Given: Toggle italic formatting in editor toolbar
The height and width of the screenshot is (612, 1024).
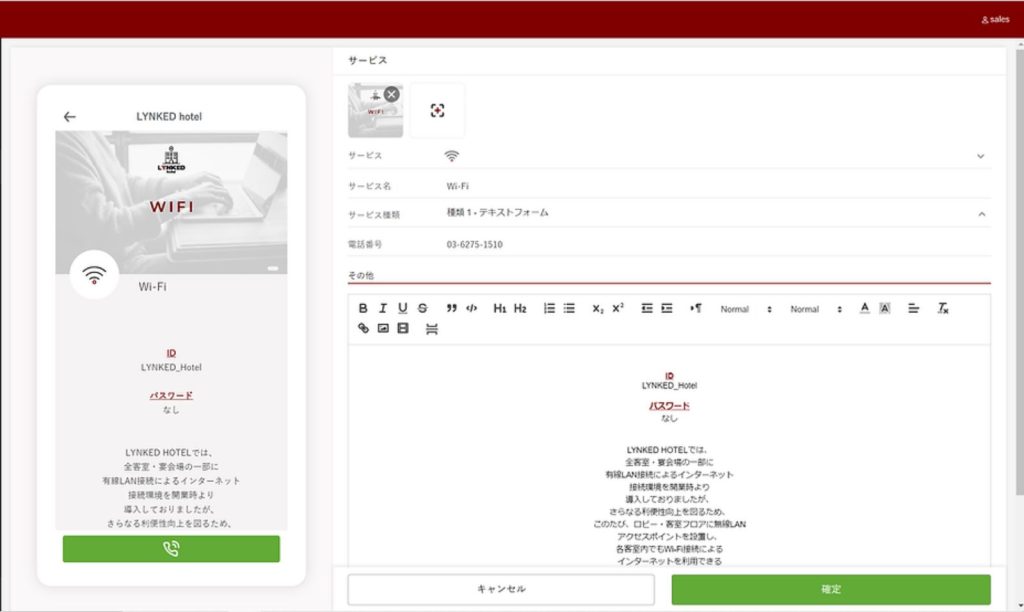Looking at the screenshot, I should (383, 308).
